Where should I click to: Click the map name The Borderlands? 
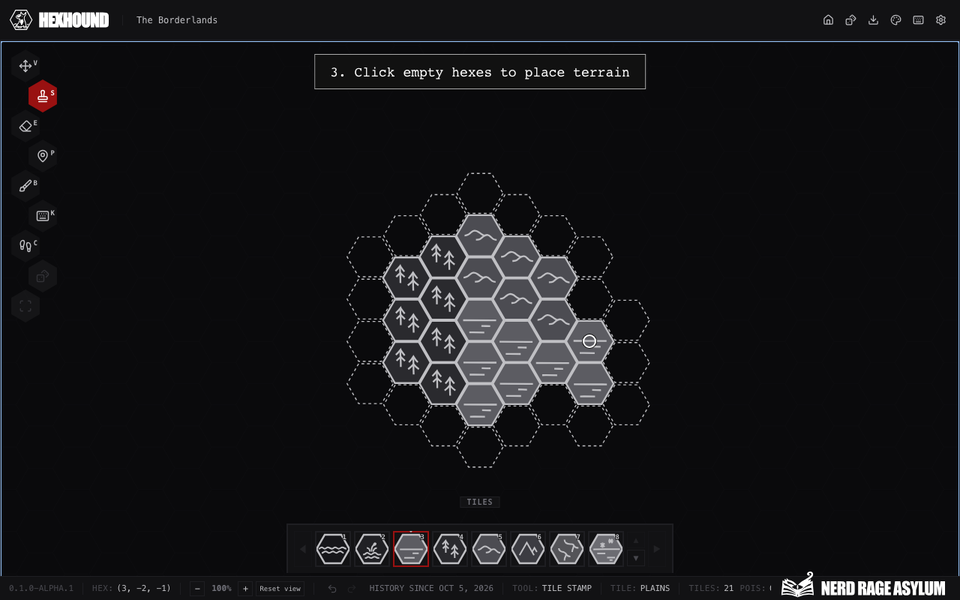pos(177,20)
